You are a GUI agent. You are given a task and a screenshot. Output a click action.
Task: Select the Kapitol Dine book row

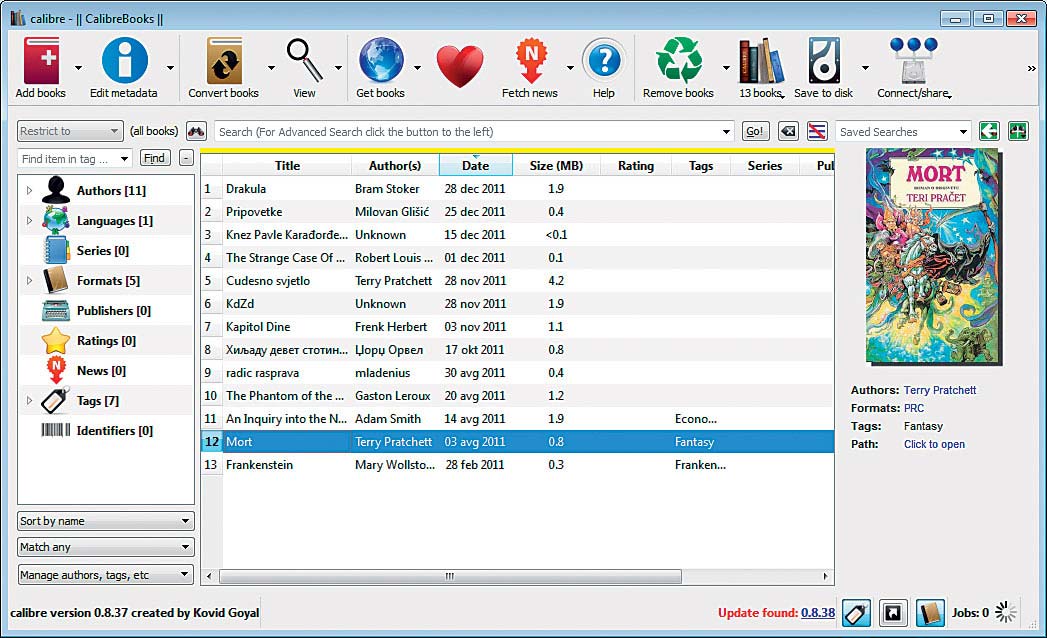[517, 327]
